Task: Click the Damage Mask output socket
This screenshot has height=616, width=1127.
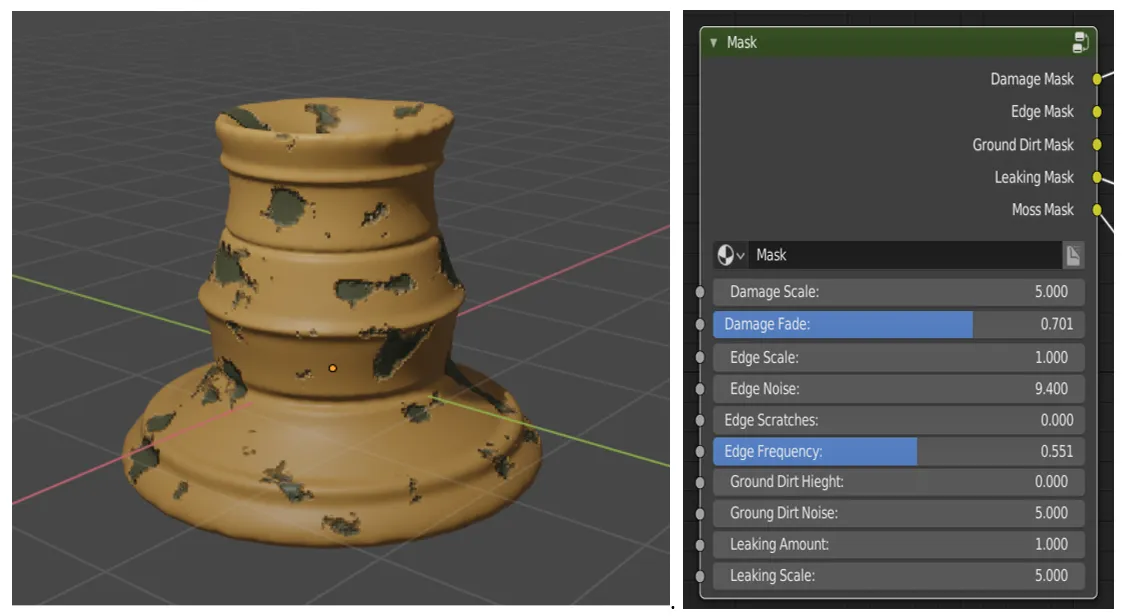Action: click(x=1097, y=79)
